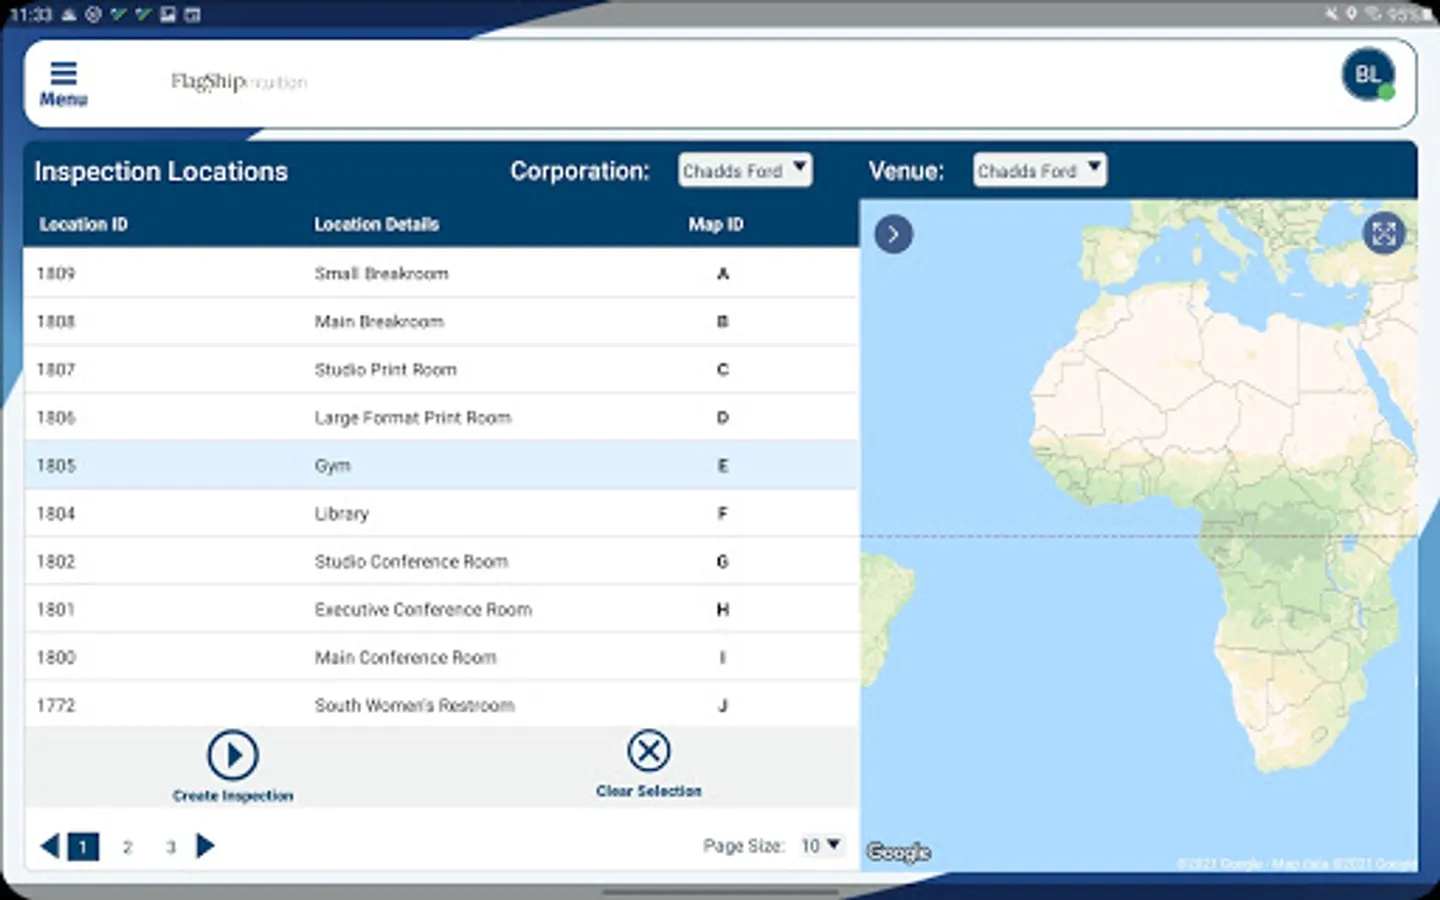Select Executive Conference Room row
Image resolution: width=1440 pixels, height=900 pixels.
[441, 610]
